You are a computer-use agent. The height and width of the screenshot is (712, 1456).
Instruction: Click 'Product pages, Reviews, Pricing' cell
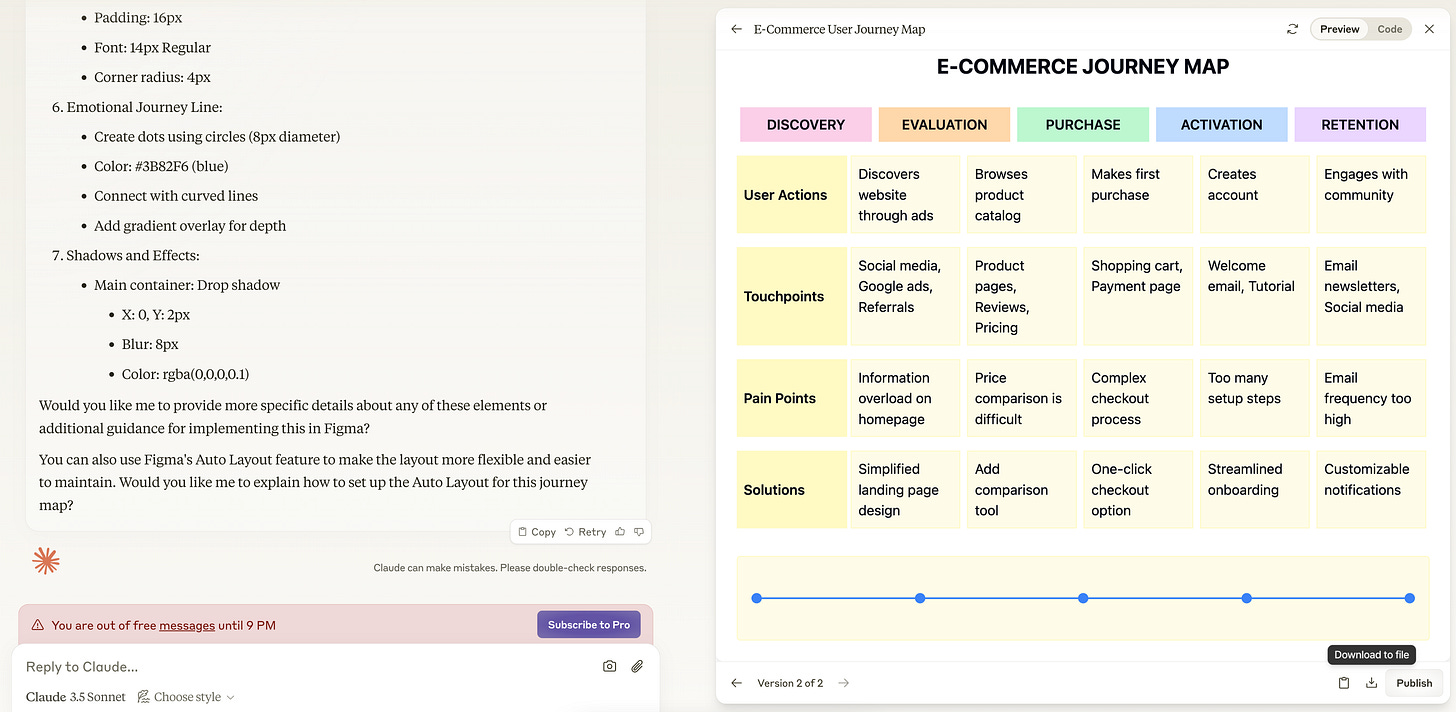tap(1022, 297)
